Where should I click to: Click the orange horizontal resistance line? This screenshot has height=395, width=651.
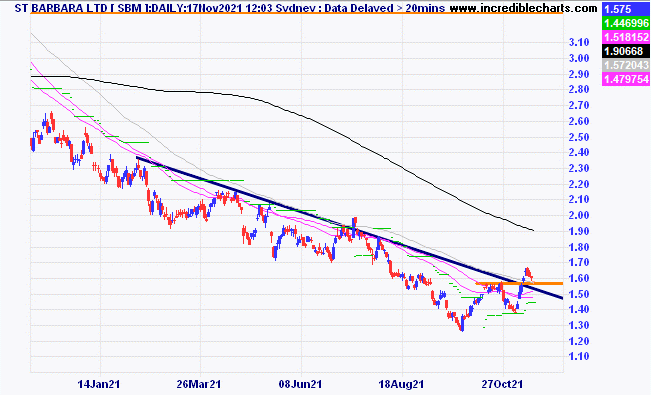(519, 283)
